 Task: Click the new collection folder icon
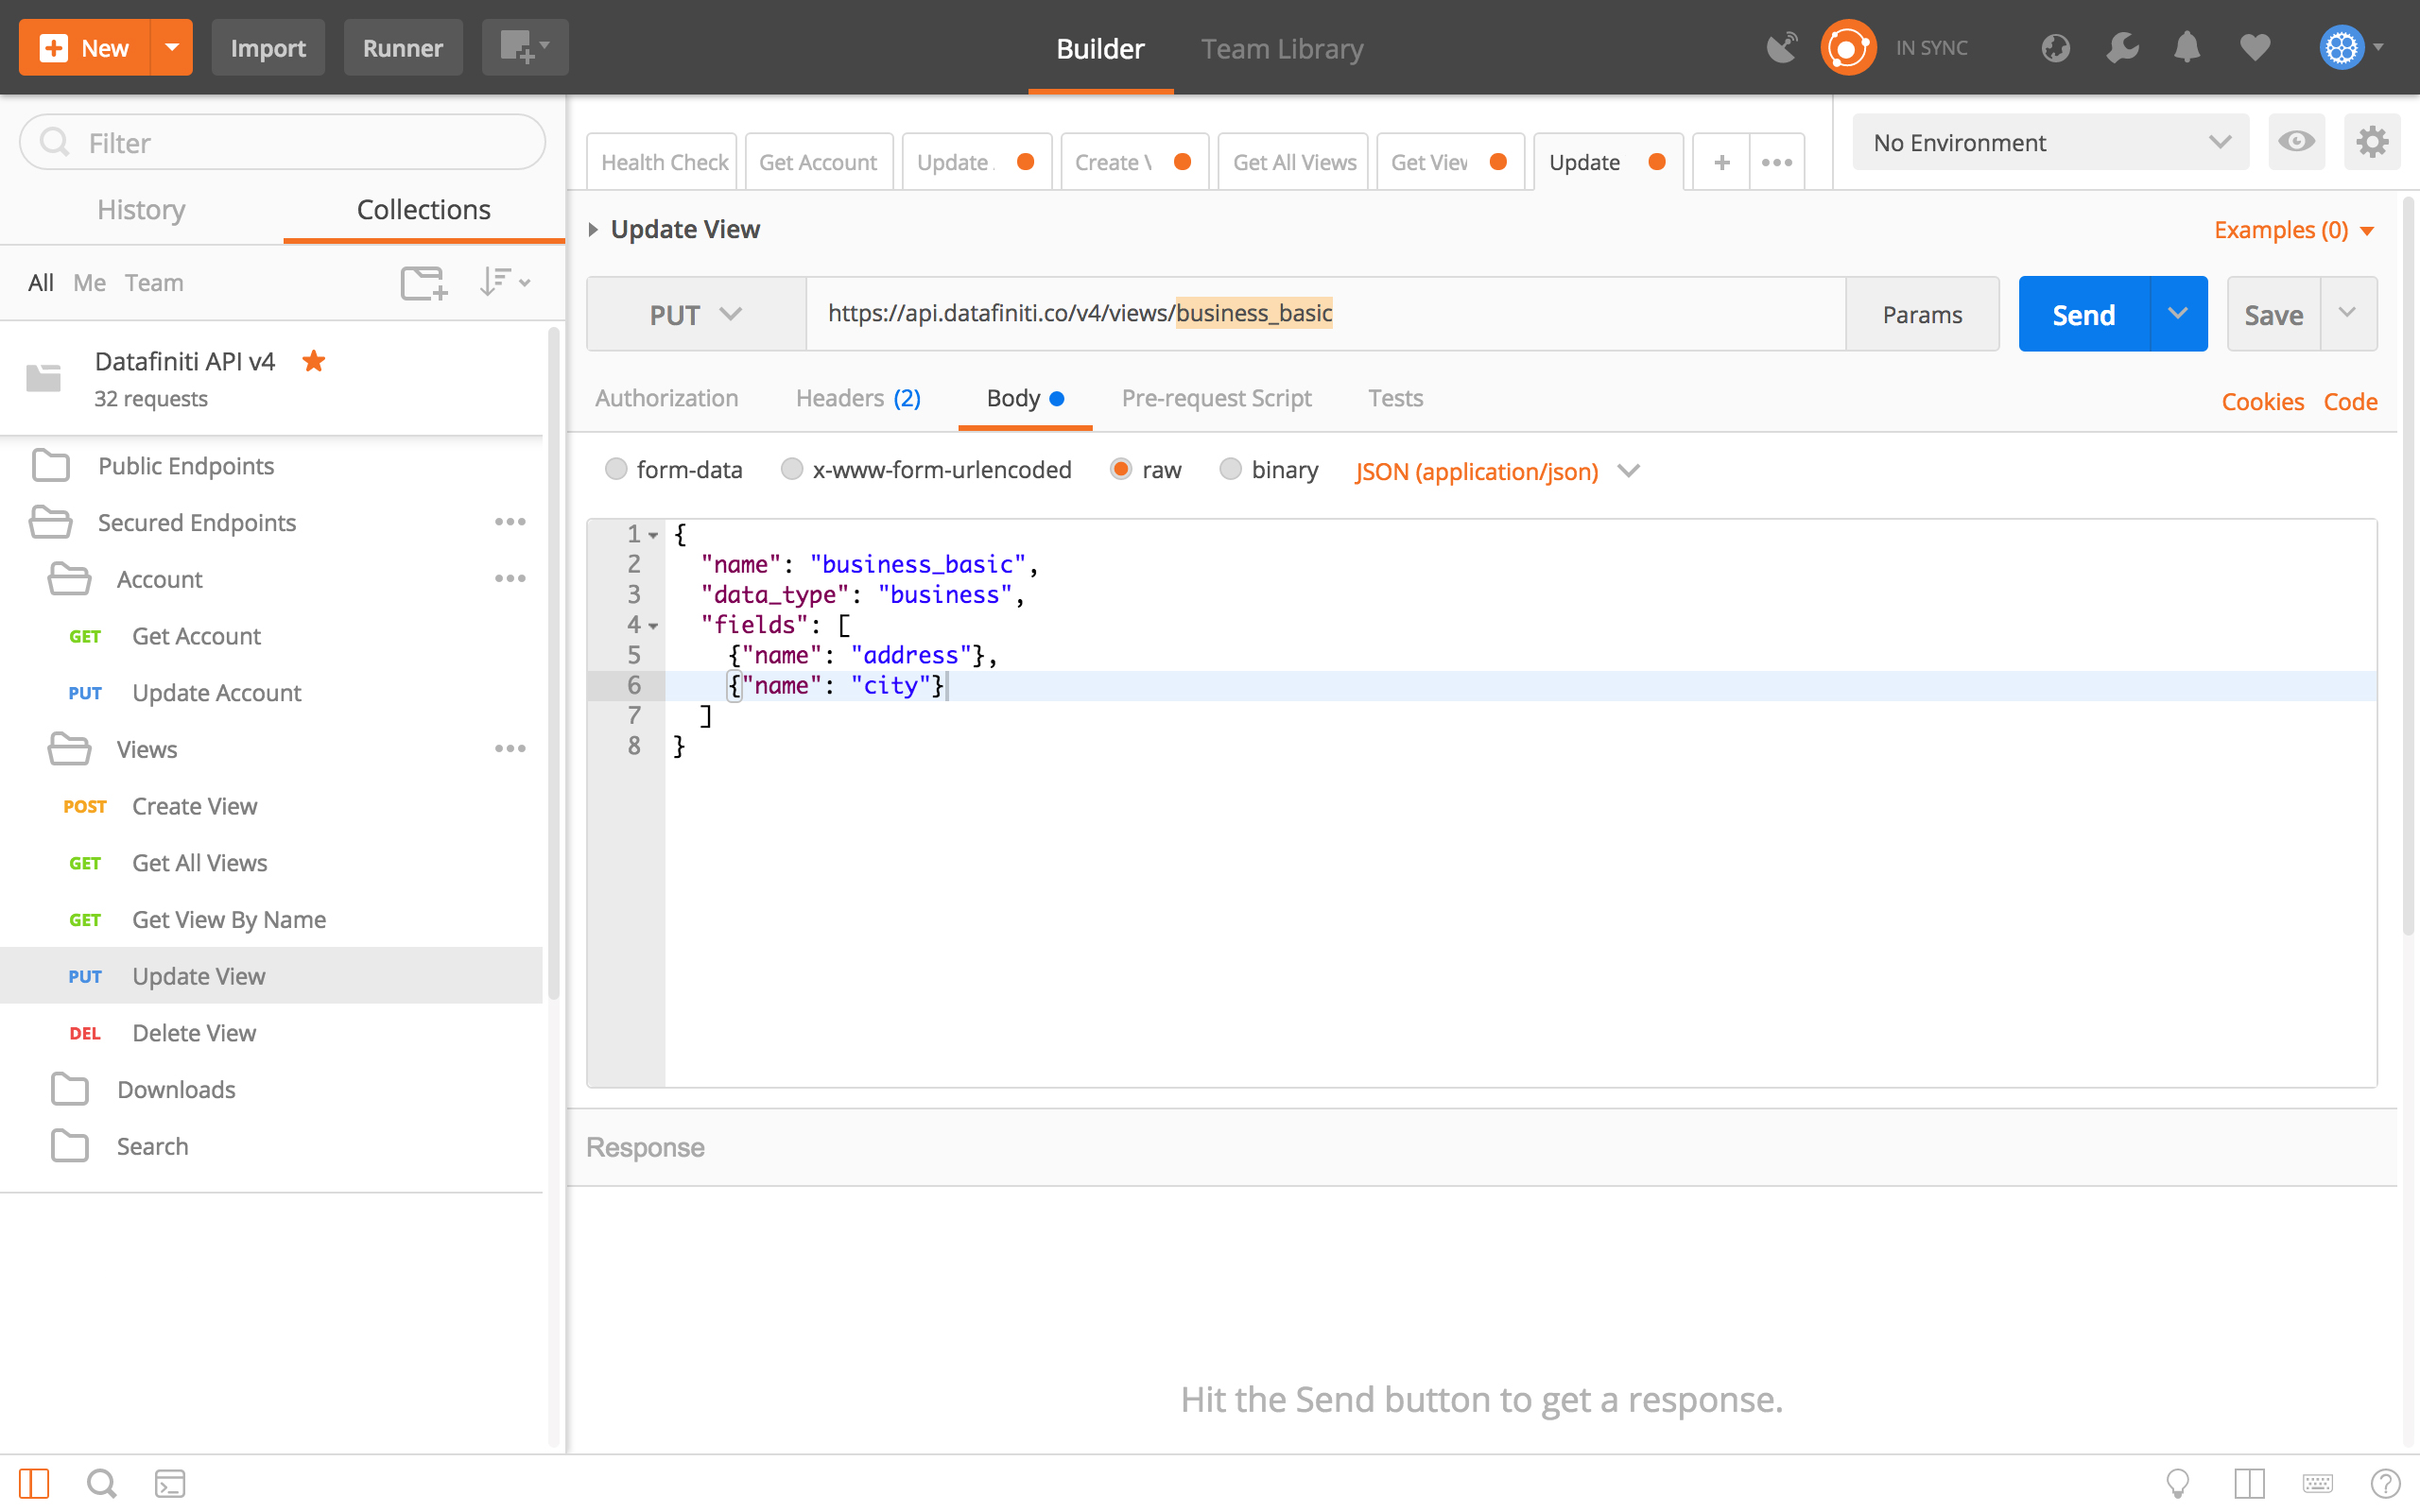click(x=423, y=283)
